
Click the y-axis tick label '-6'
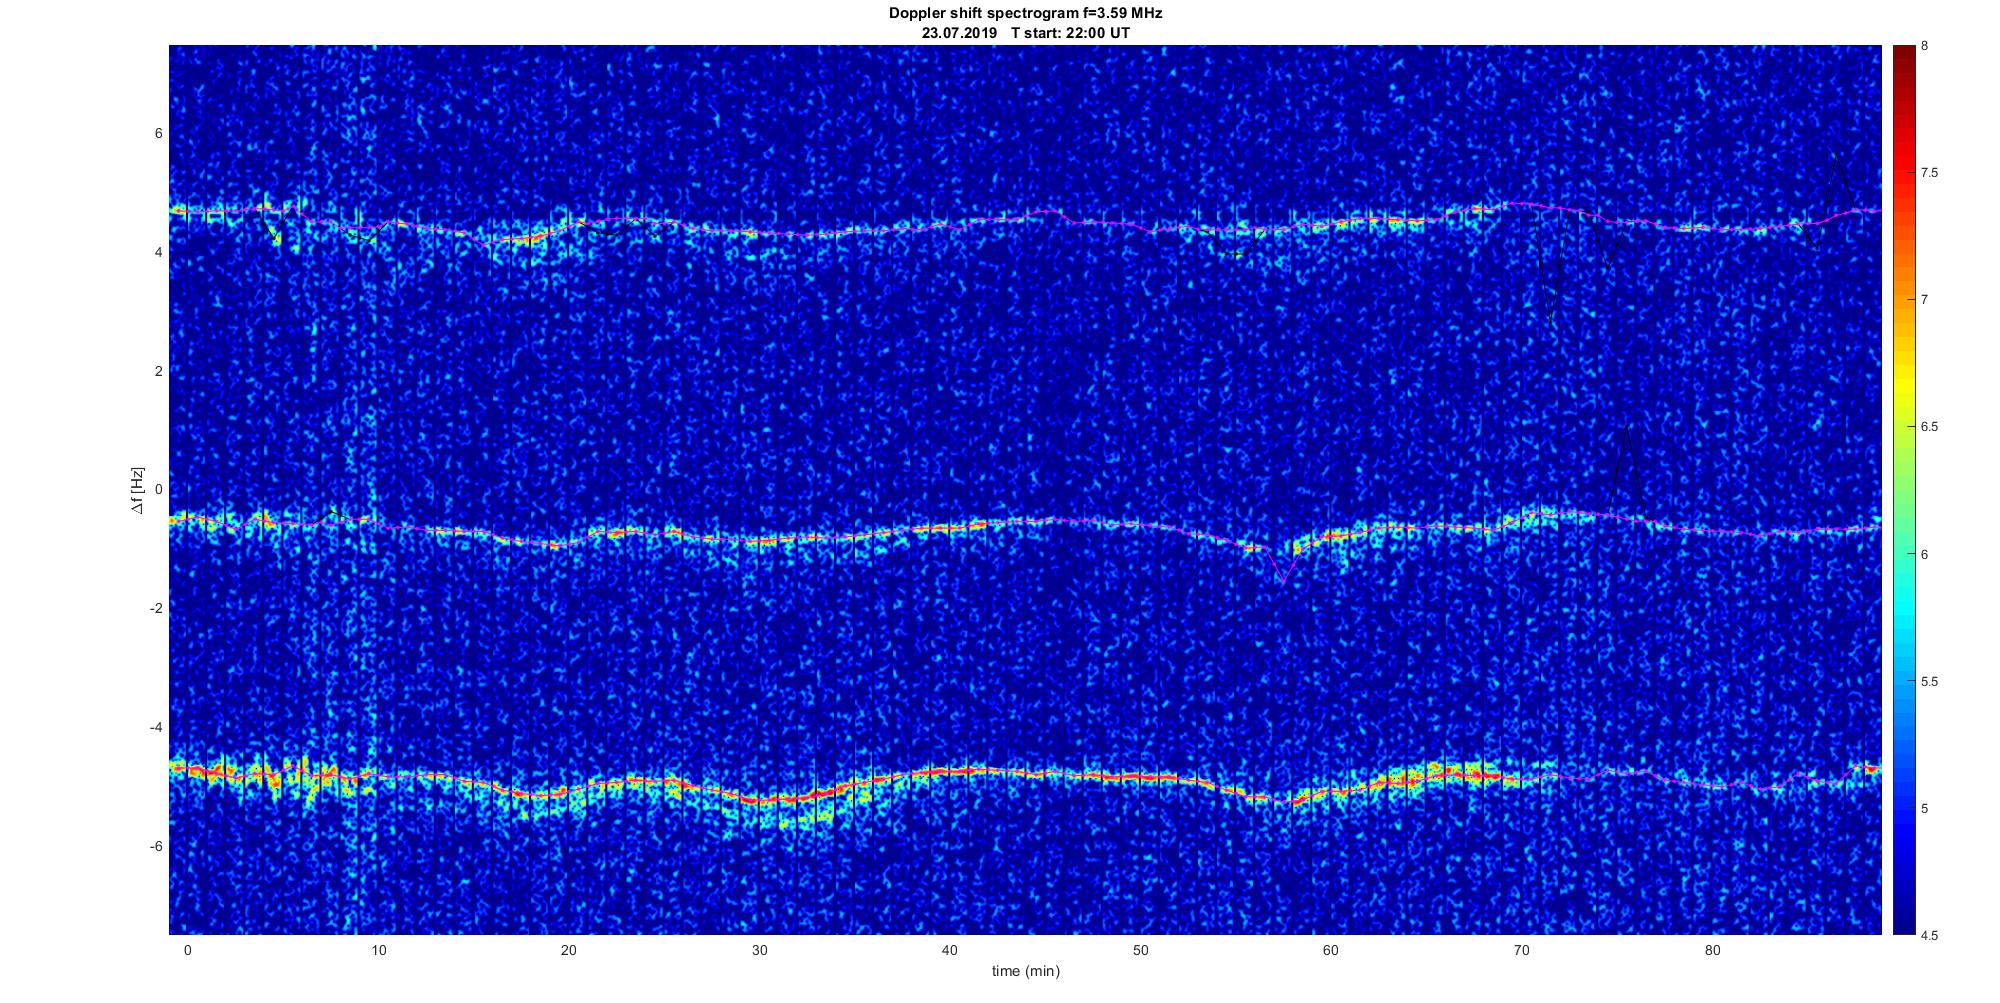point(156,846)
